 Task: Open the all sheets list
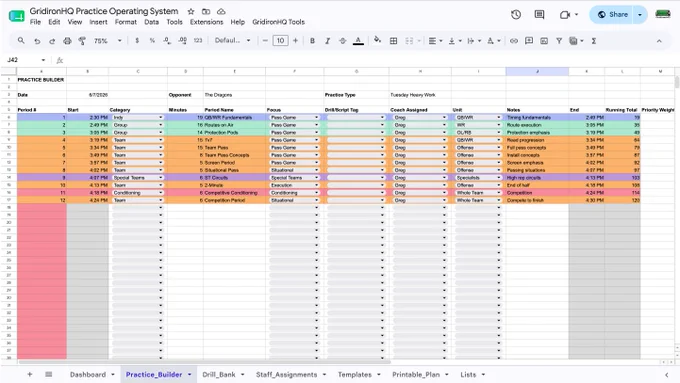pos(49,374)
